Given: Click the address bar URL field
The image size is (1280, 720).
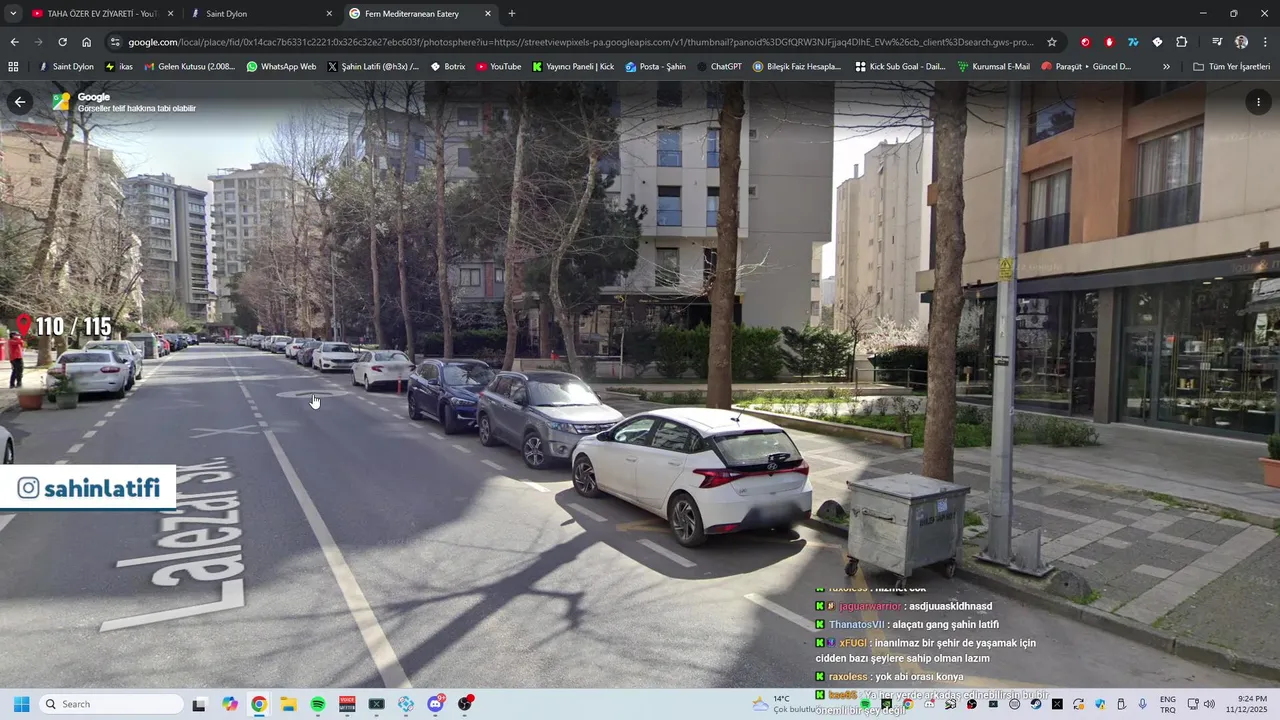Looking at the screenshot, I should [580, 42].
